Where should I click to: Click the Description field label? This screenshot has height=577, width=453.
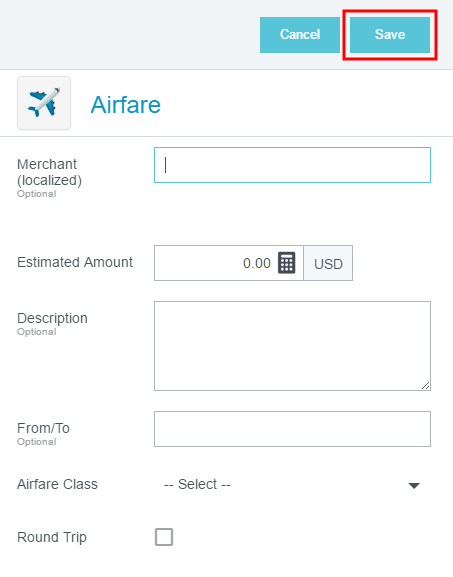point(52,318)
